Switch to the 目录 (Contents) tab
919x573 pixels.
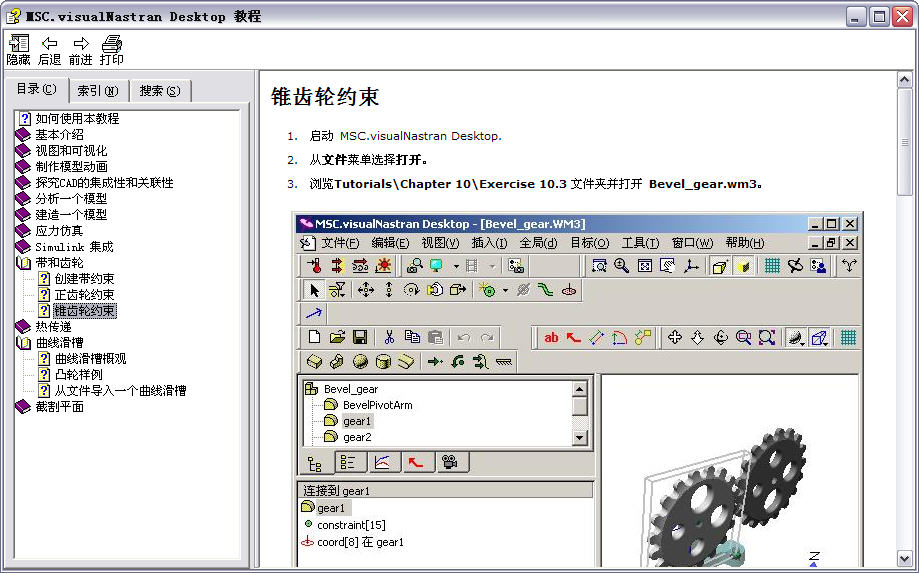[x=36, y=89]
